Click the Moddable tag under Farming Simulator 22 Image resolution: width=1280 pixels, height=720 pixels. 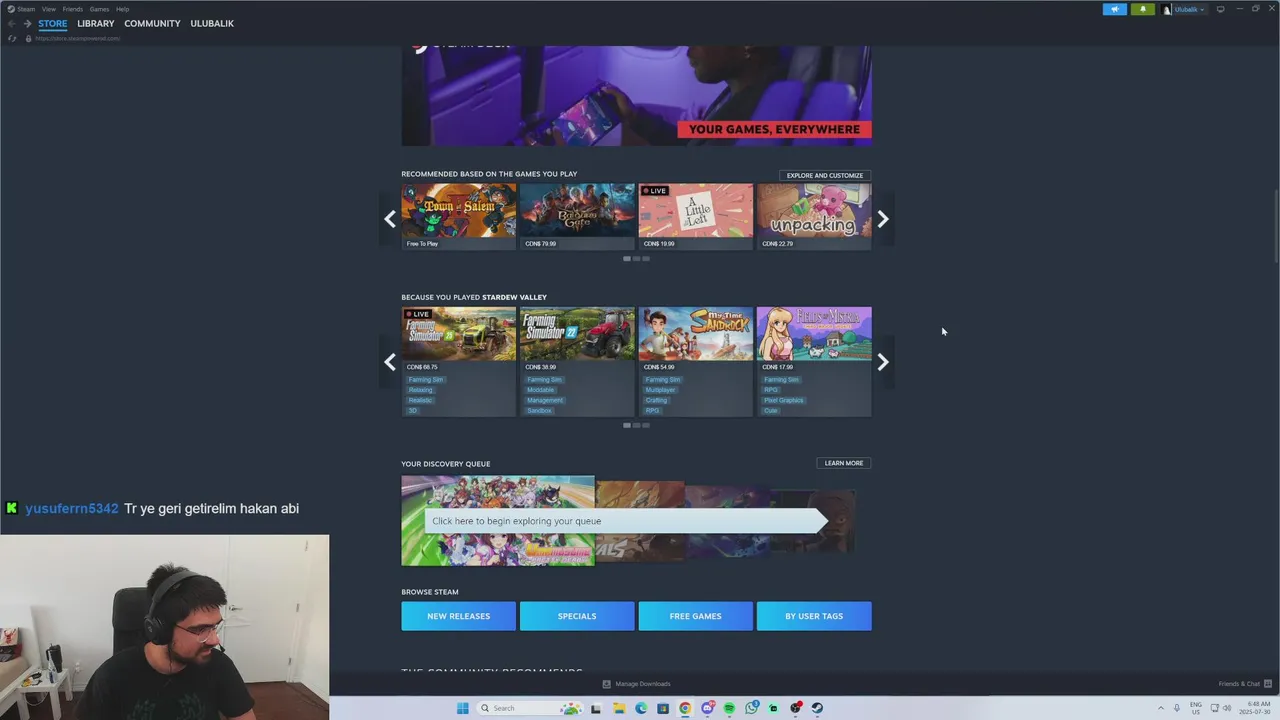541,390
